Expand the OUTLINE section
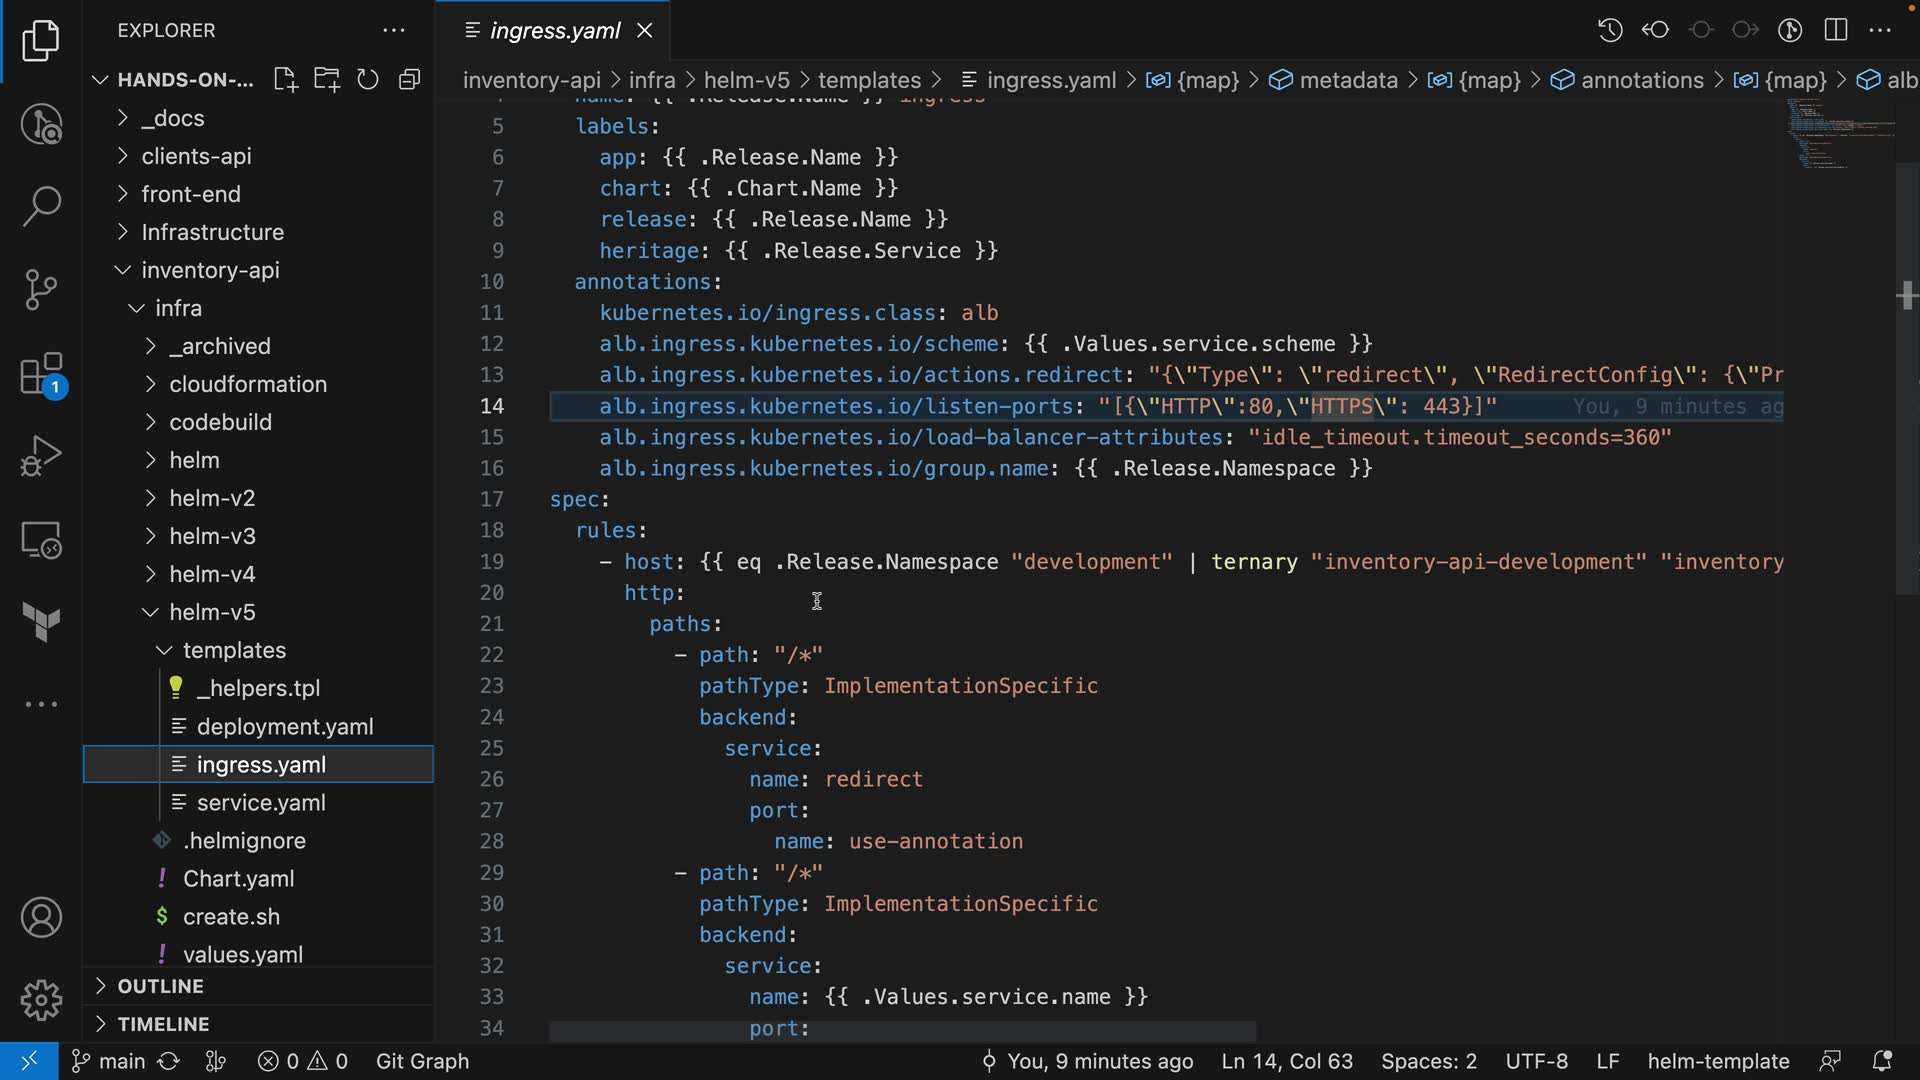 160,986
